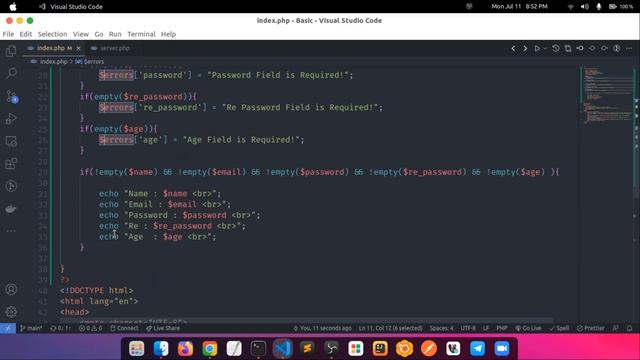640x360 pixels.
Task: Toggle Spell checker in status bar
Action: tap(560, 328)
